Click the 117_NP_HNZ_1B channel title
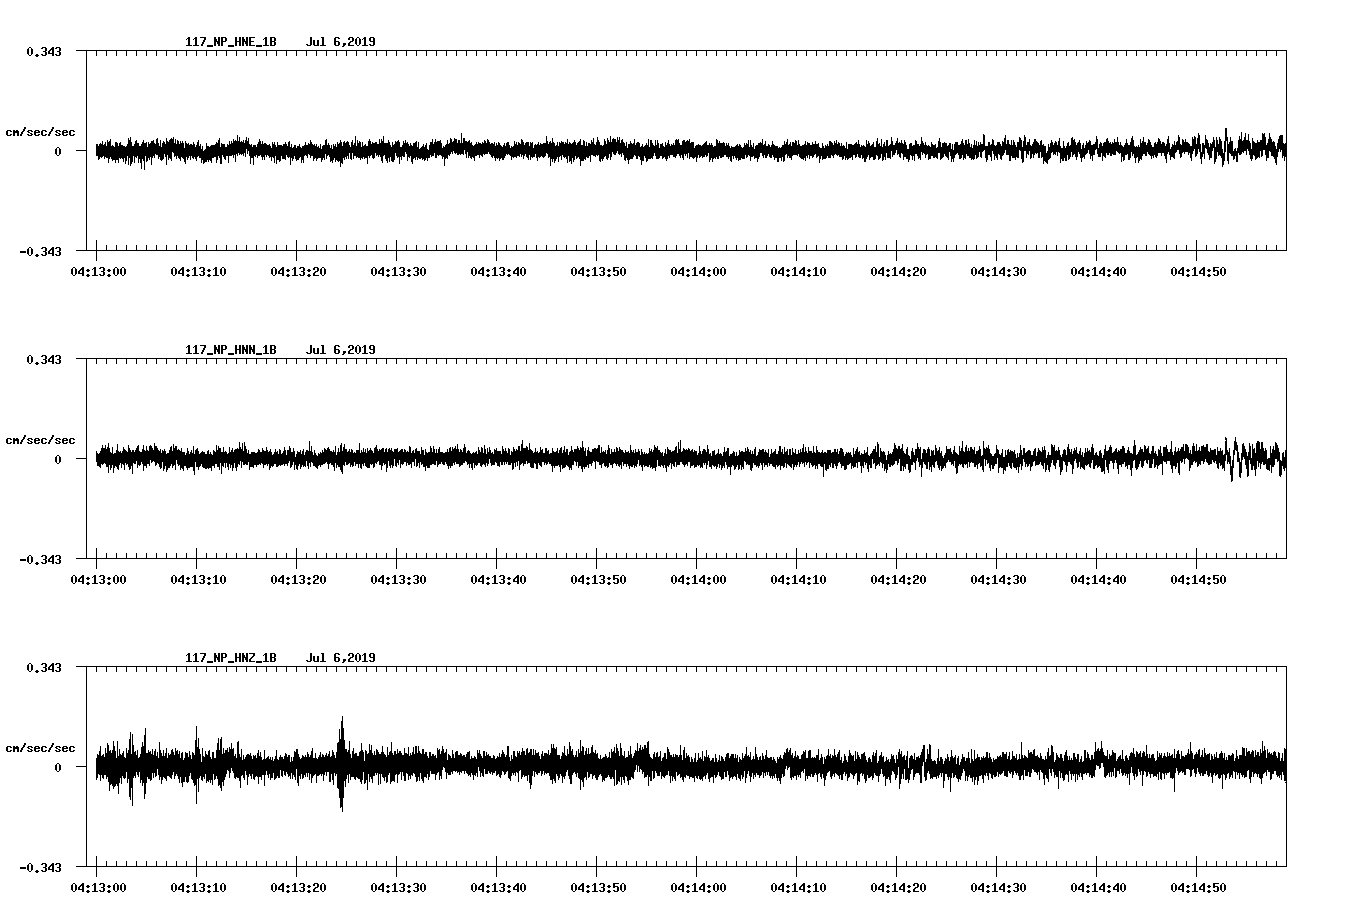1358x924 pixels. (230, 658)
